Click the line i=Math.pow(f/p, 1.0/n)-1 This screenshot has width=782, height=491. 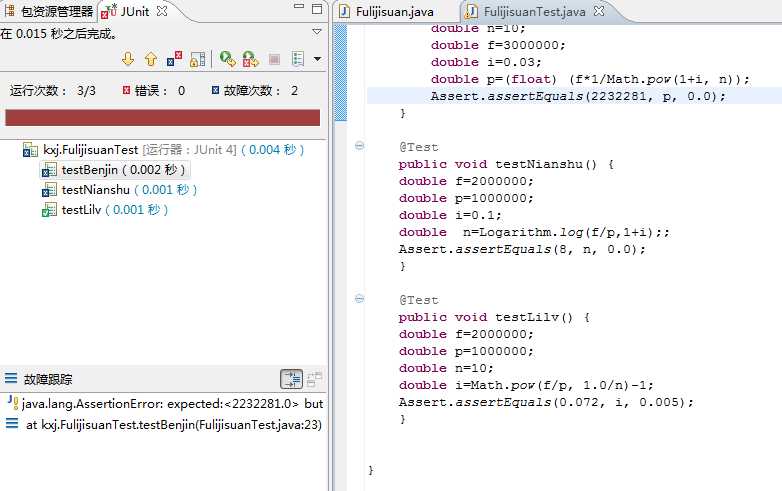click(526, 385)
